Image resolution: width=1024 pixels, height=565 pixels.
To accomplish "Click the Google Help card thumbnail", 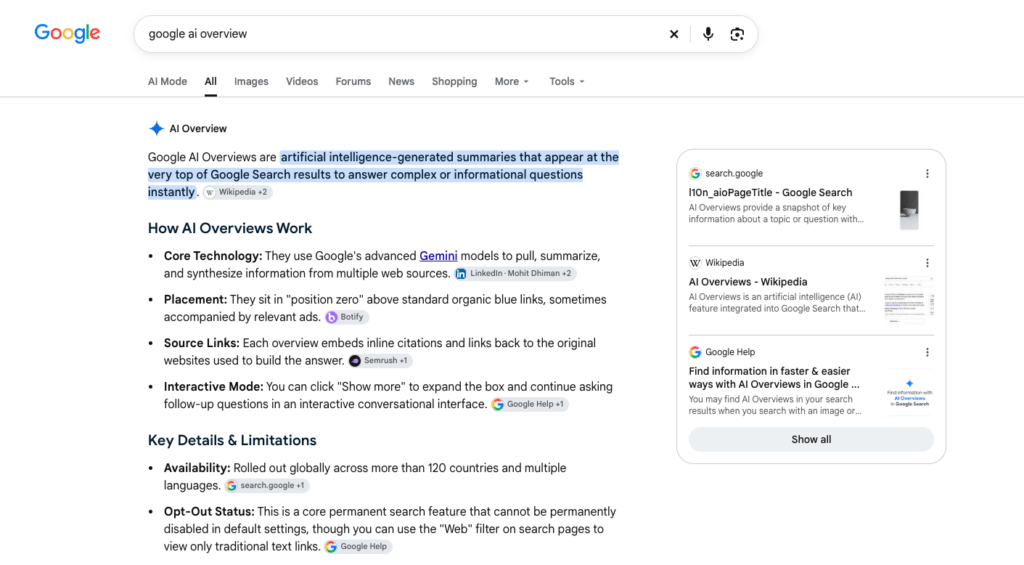I will point(909,393).
